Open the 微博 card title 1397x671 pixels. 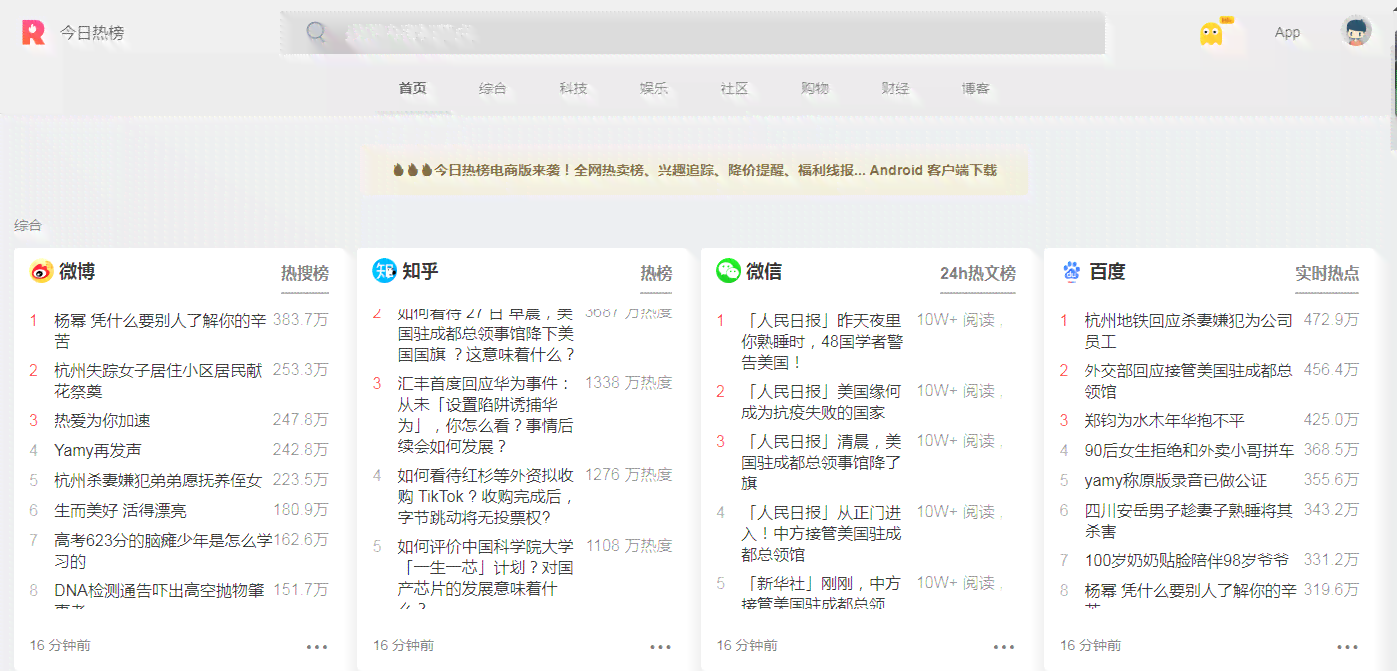point(77,271)
